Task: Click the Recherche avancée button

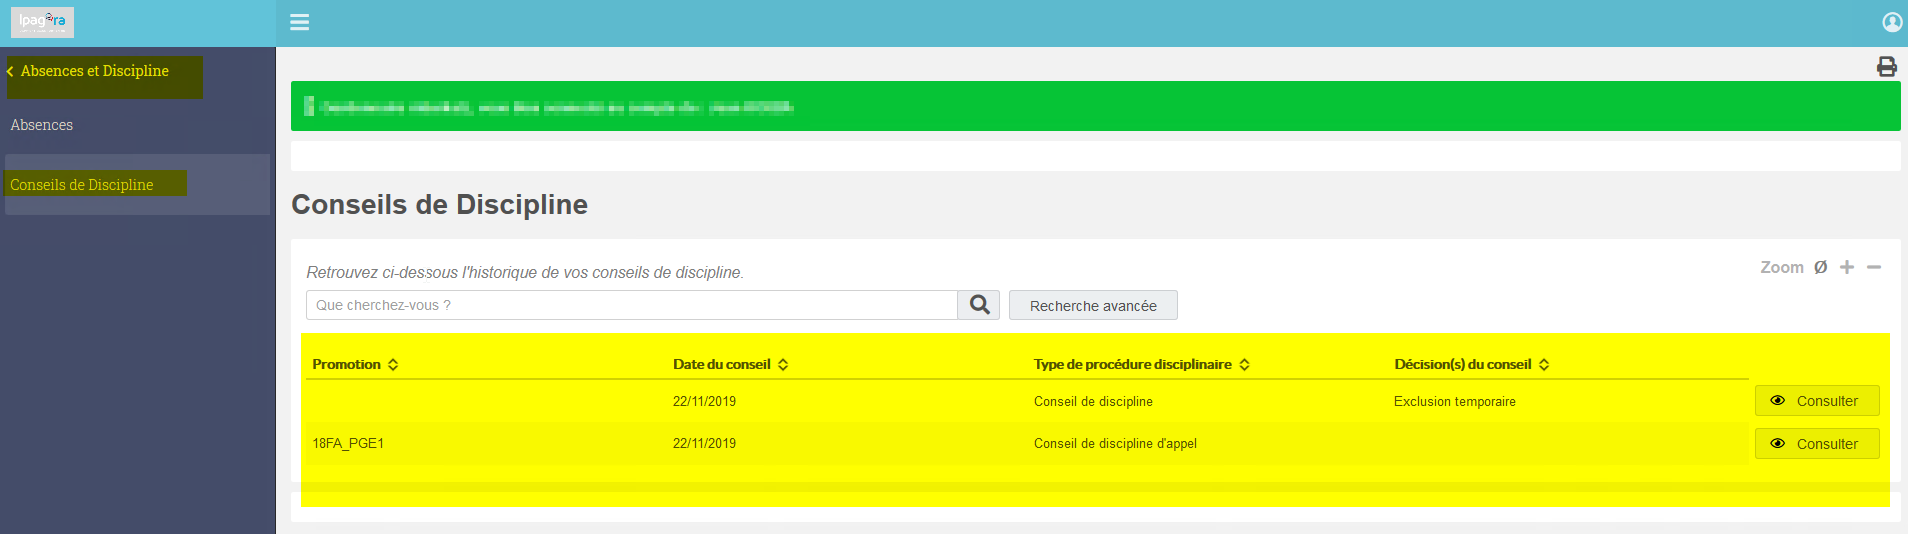Action: tap(1093, 305)
